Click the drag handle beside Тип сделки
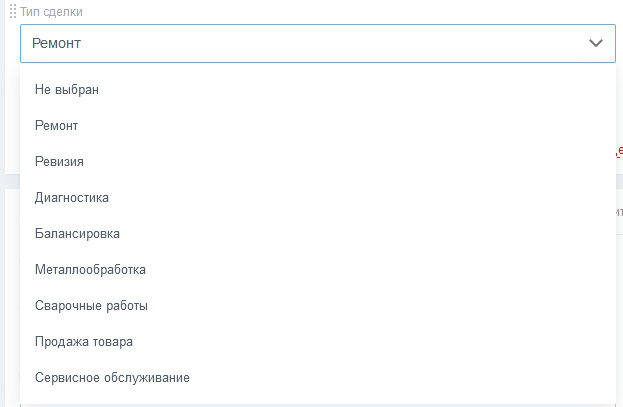 point(13,12)
